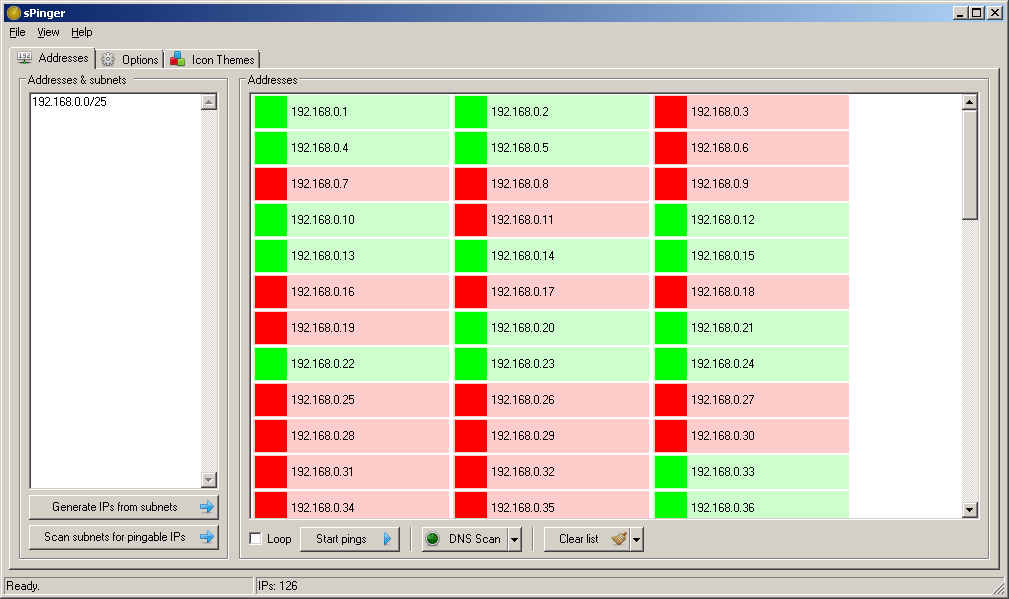This screenshot has width=1009, height=599.
Task: Click the colored blocks Icon Themes icon
Action: coord(178,60)
